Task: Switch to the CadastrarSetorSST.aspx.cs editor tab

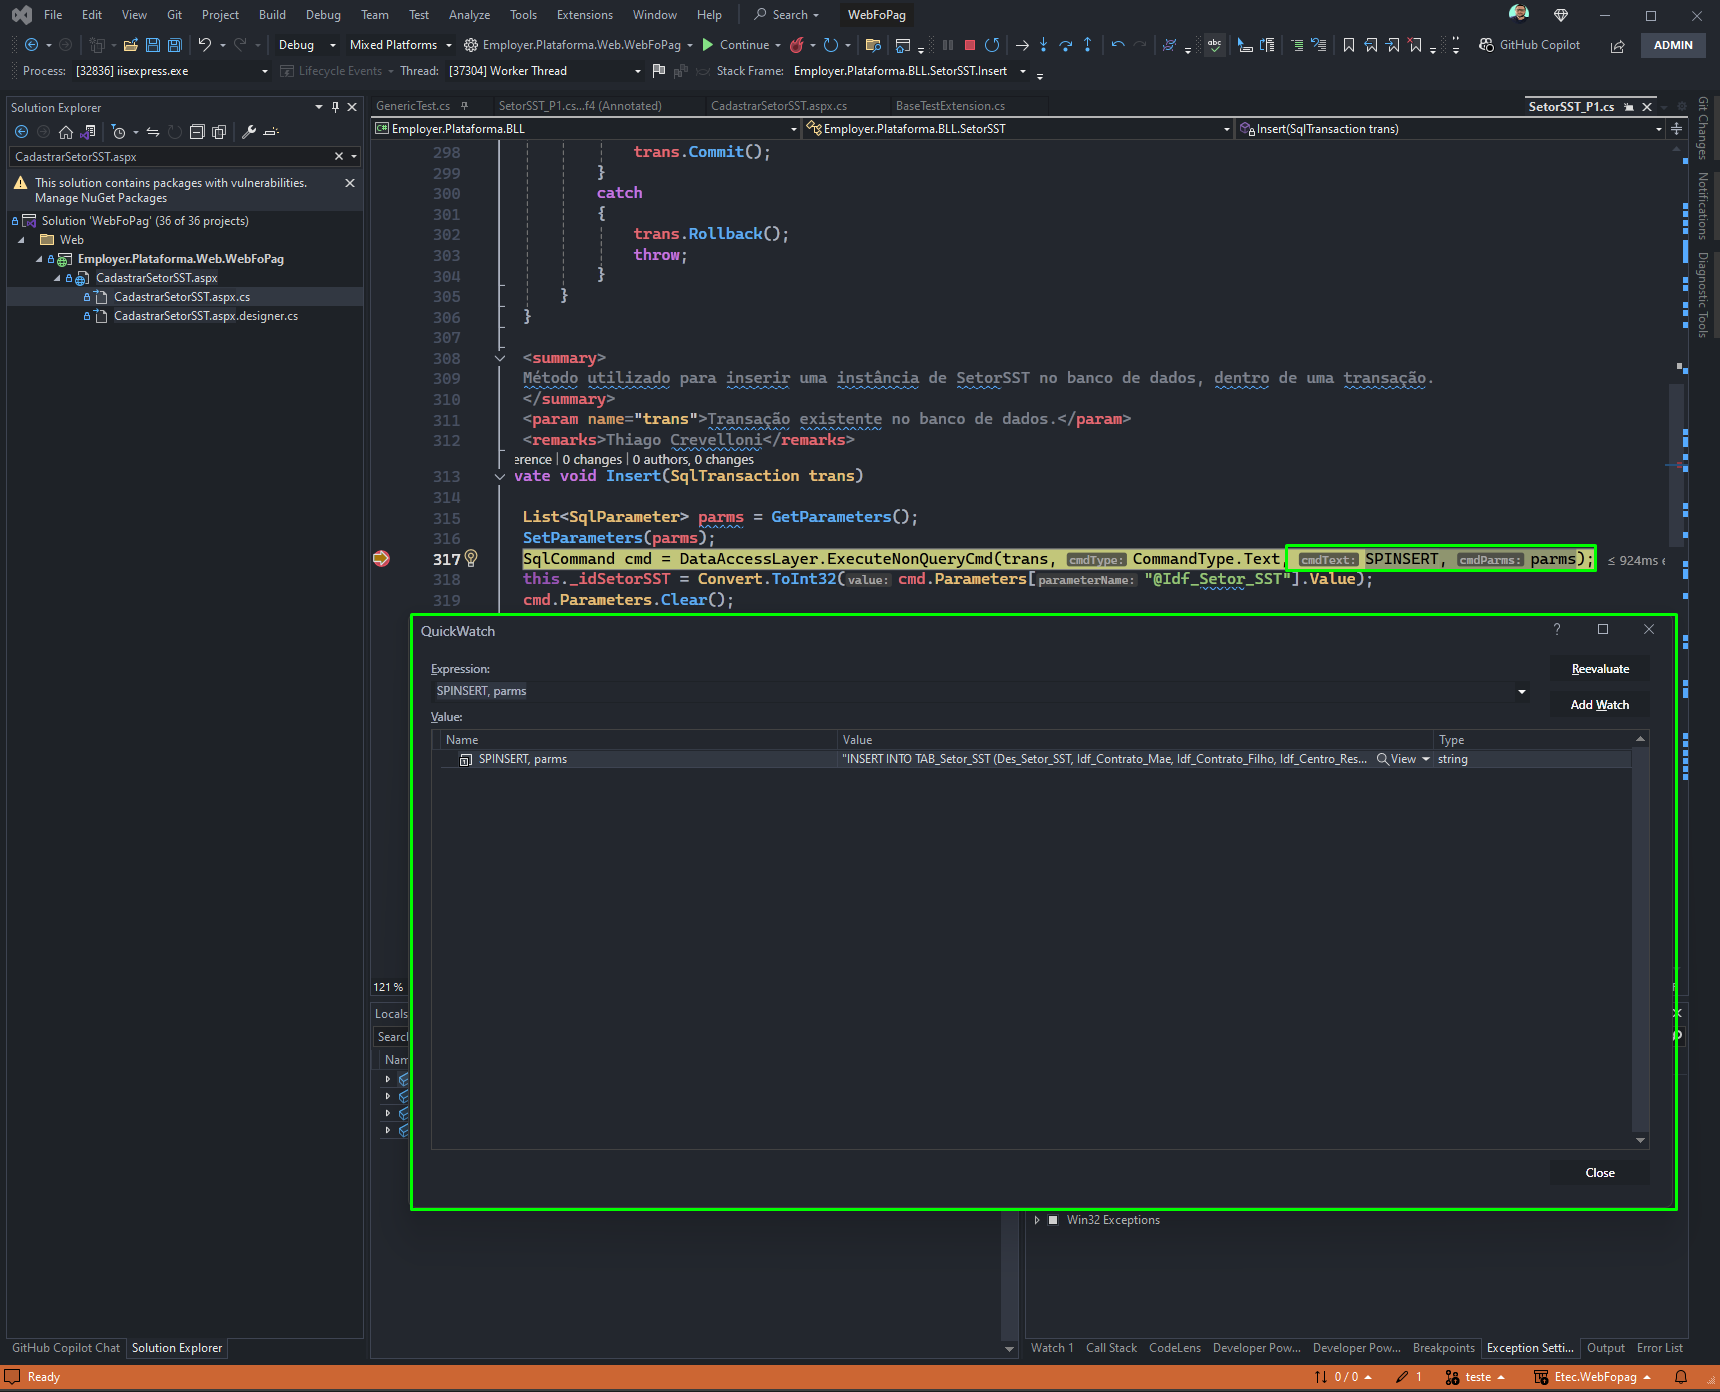Action: click(779, 106)
